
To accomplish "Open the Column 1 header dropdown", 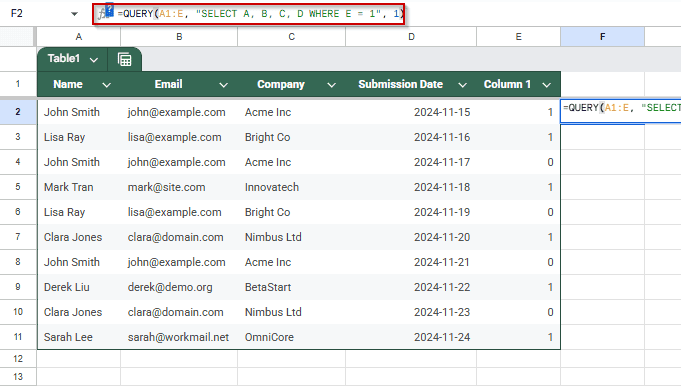I will point(547,85).
